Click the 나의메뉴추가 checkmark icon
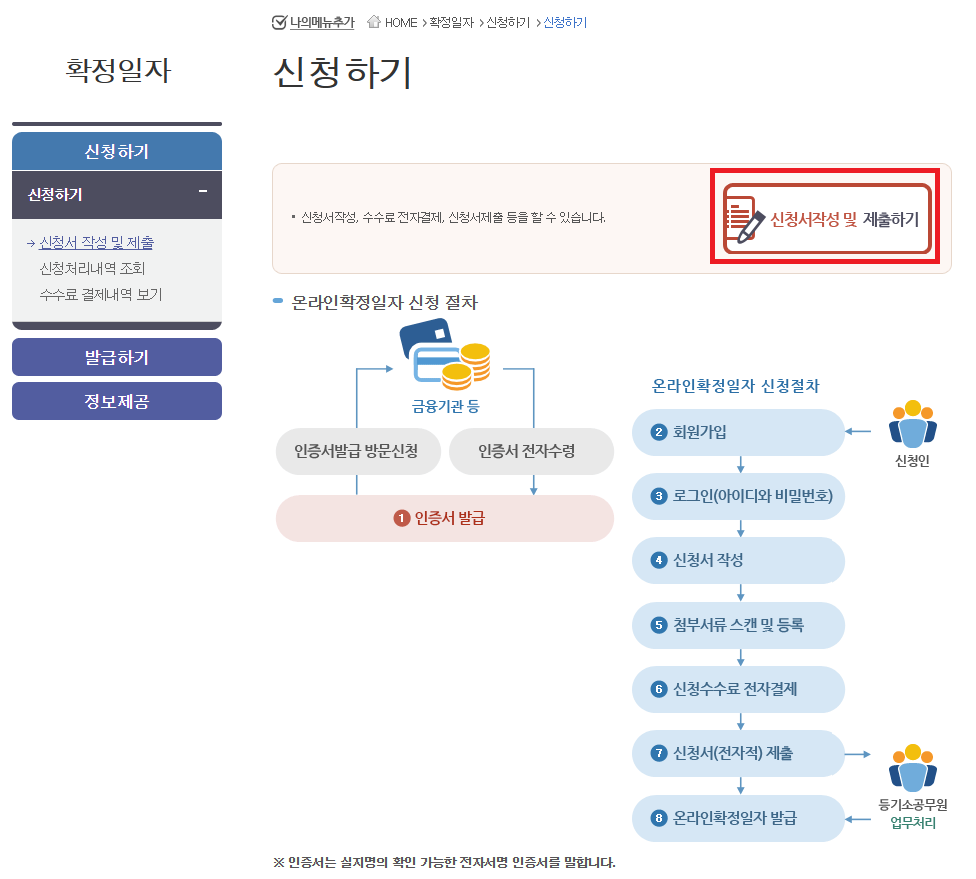Screen dimensions: 976x879 coord(277,22)
